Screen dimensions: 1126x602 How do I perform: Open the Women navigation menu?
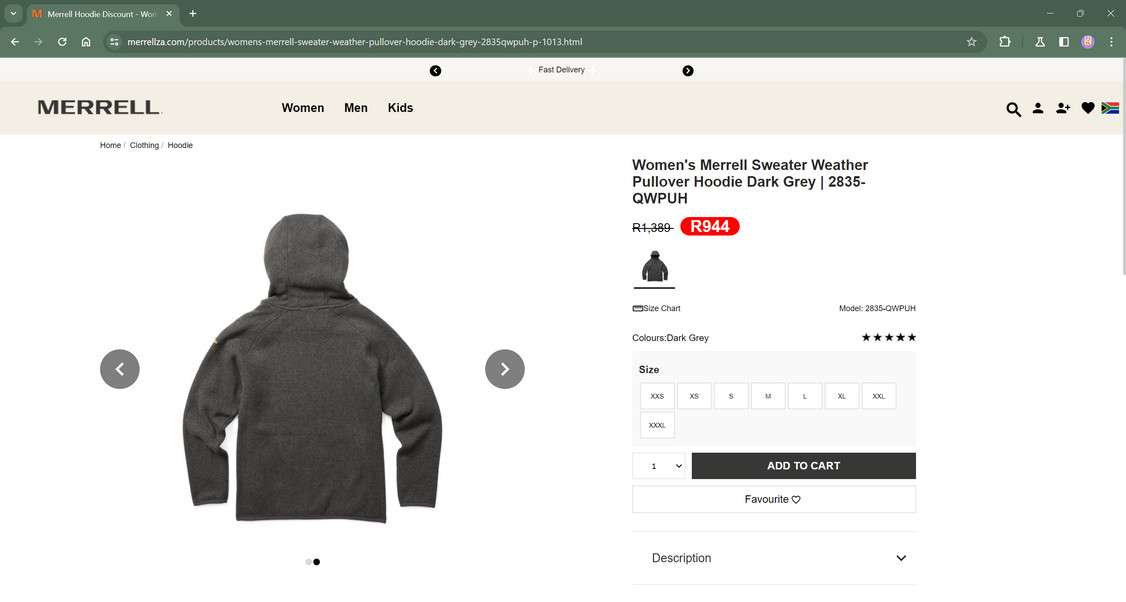(x=302, y=107)
